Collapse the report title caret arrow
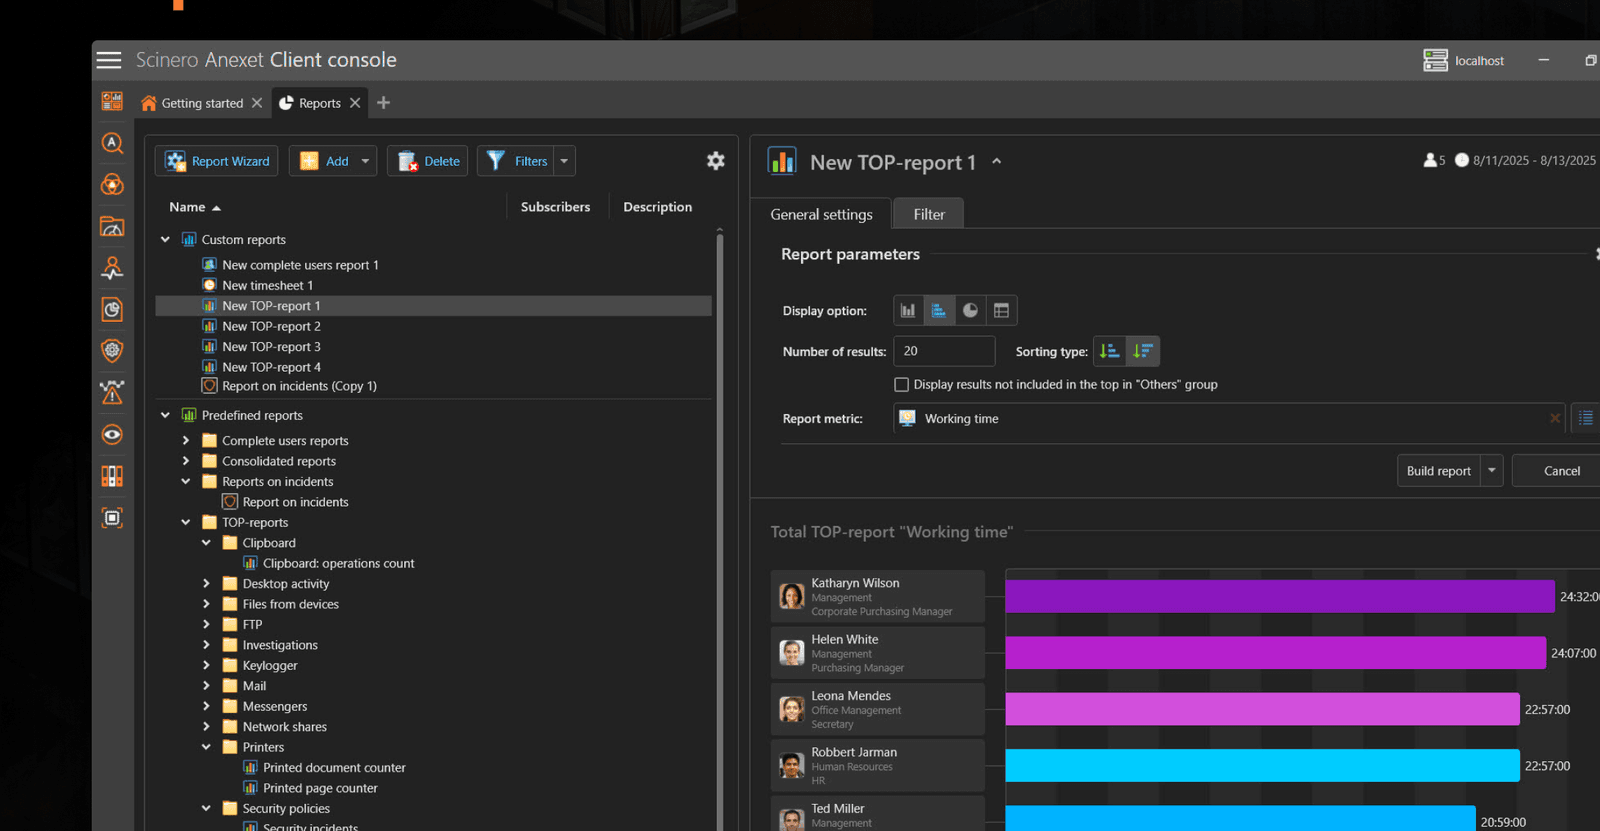Image resolution: width=1600 pixels, height=831 pixels. click(996, 161)
